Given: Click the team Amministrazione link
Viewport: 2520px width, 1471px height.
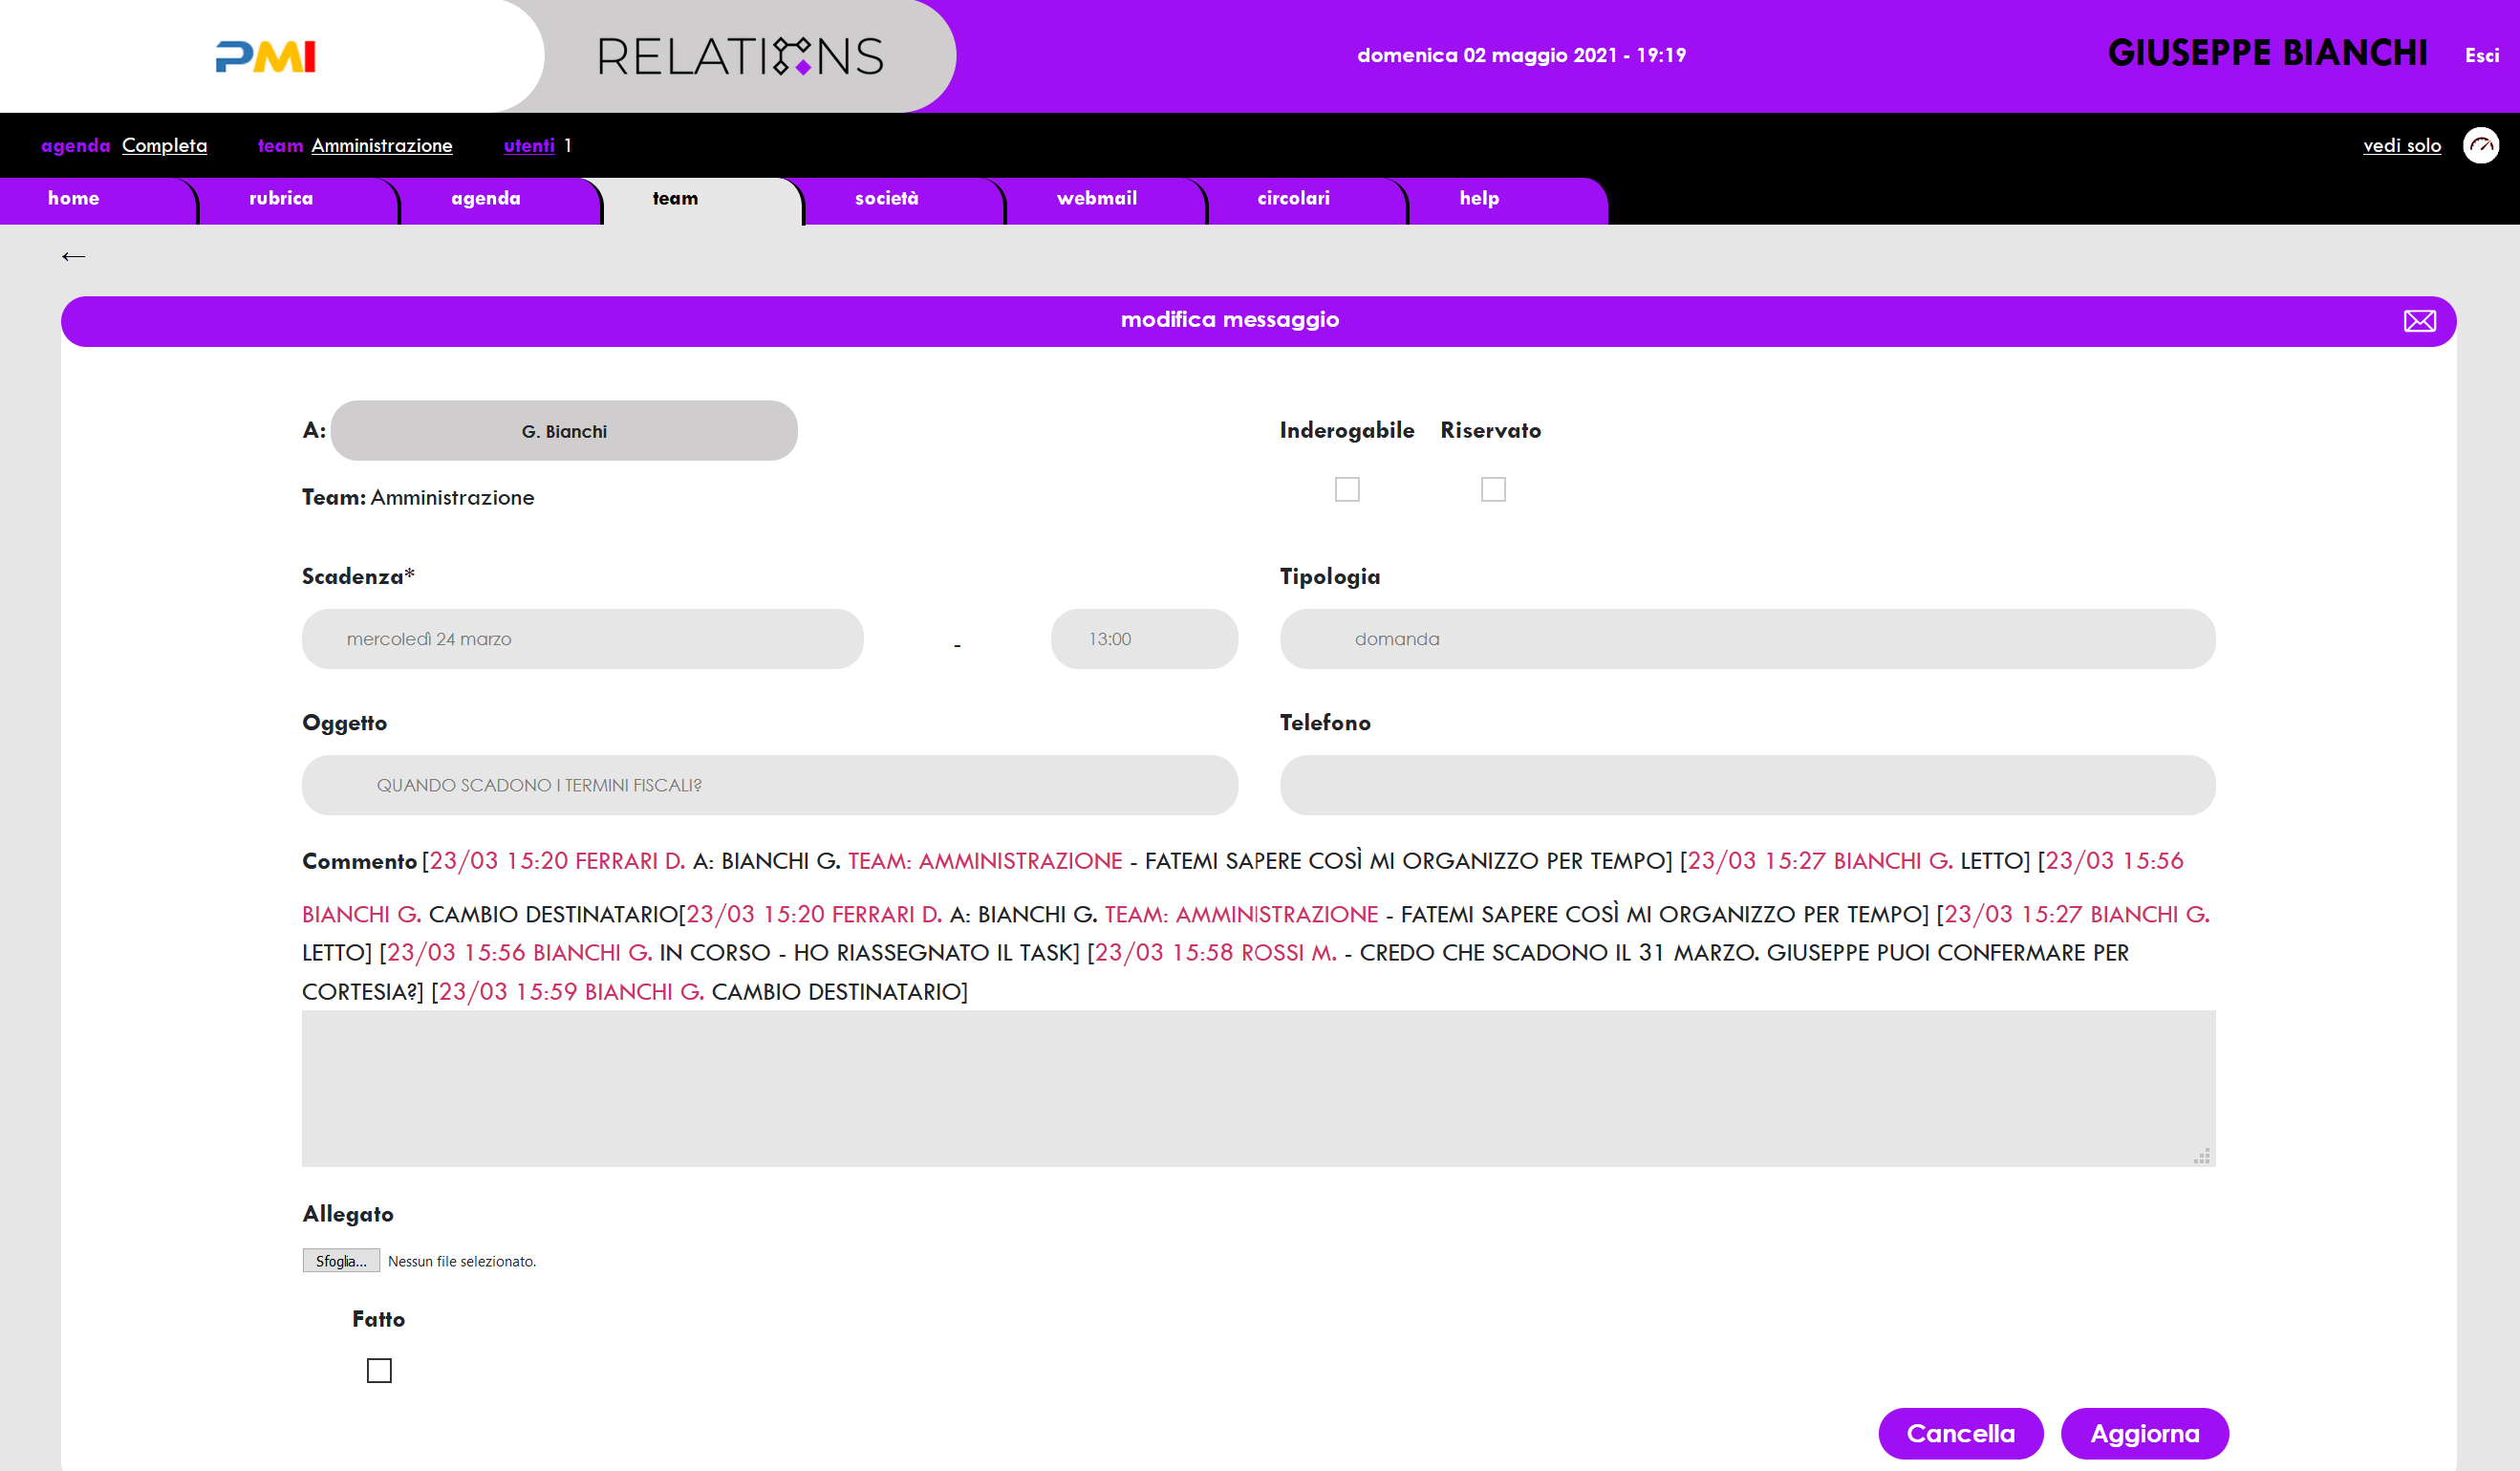Looking at the screenshot, I should (381, 146).
